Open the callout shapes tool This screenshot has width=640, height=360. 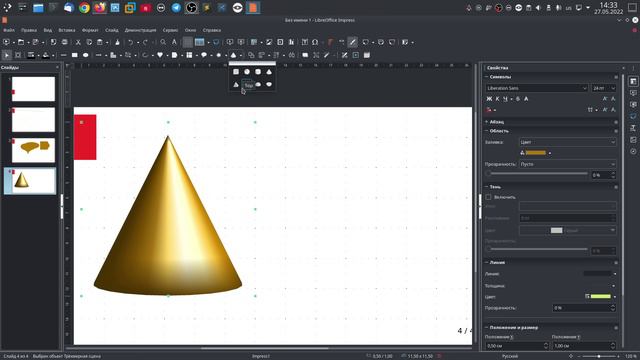[x=204, y=55]
